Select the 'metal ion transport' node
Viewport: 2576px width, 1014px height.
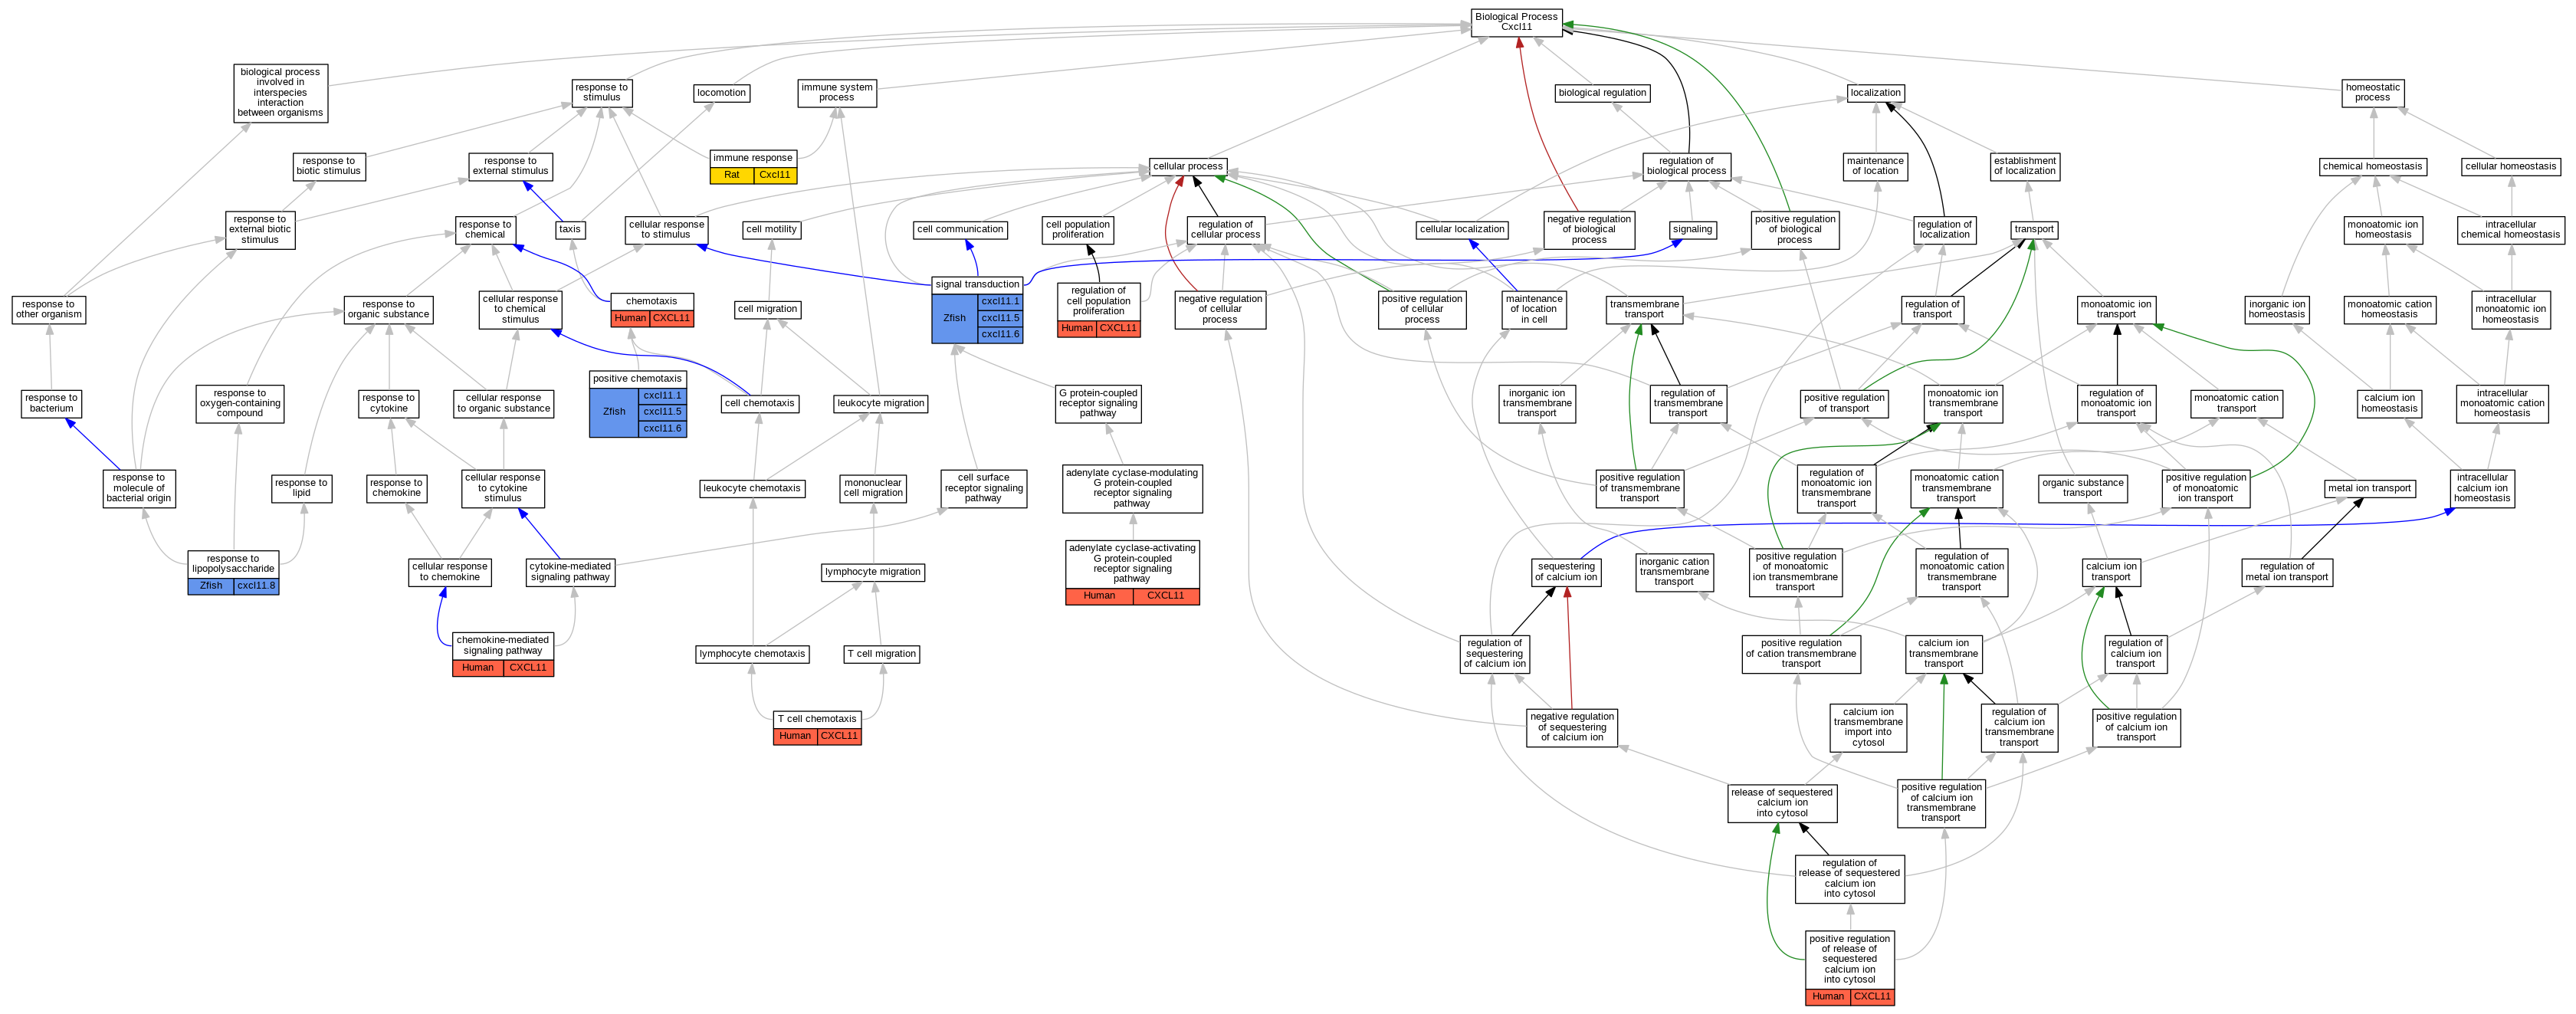(x=2369, y=489)
